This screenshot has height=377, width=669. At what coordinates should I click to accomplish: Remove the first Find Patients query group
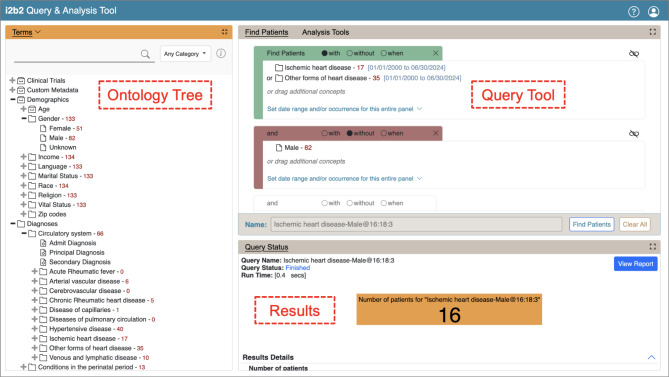pos(435,53)
